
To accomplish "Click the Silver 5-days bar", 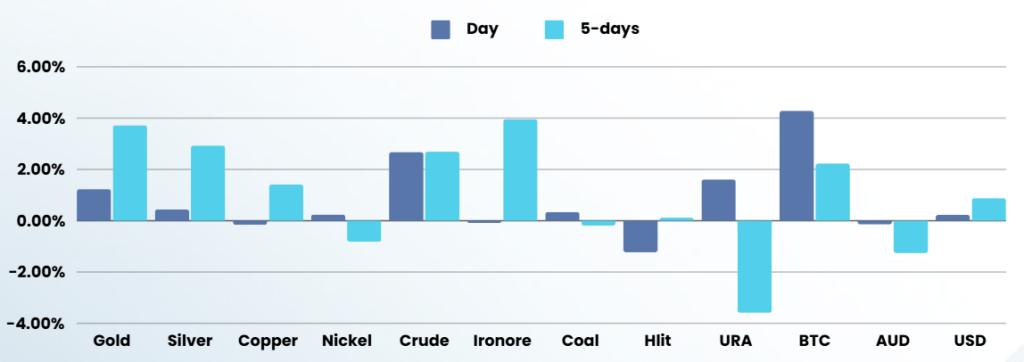I will pos(208,183).
